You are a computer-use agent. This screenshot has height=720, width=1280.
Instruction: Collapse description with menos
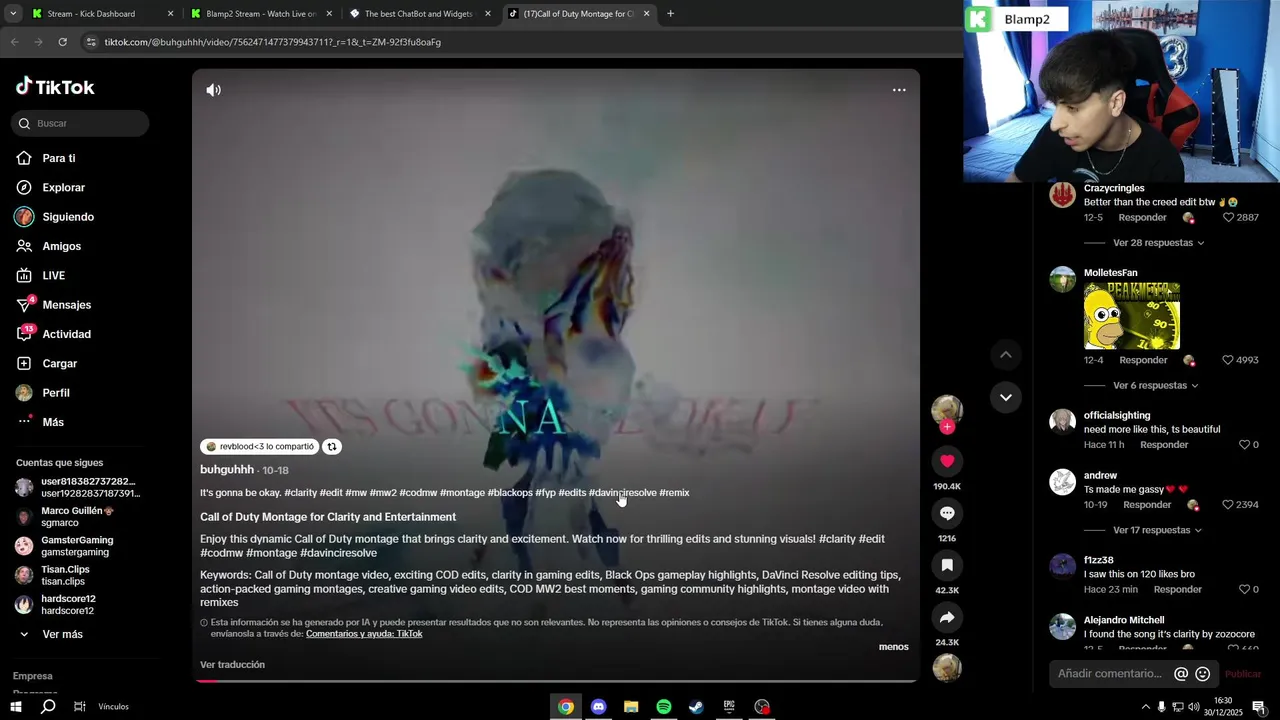click(x=894, y=647)
